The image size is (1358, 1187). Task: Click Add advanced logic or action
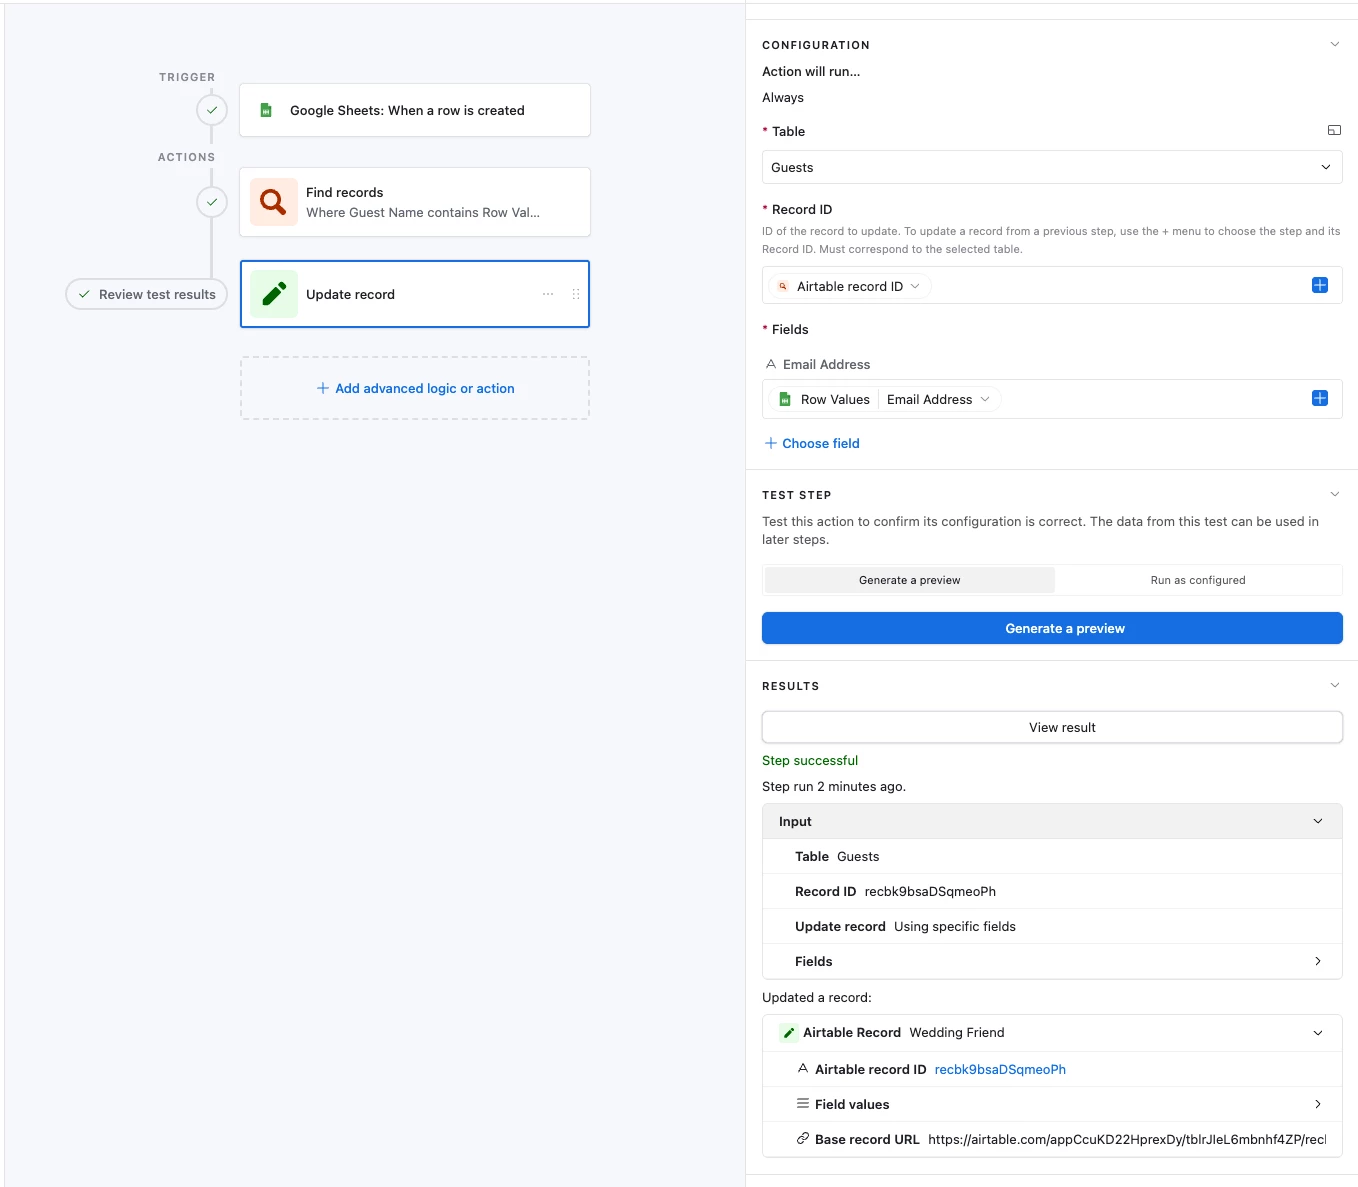[x=415, y=388]
